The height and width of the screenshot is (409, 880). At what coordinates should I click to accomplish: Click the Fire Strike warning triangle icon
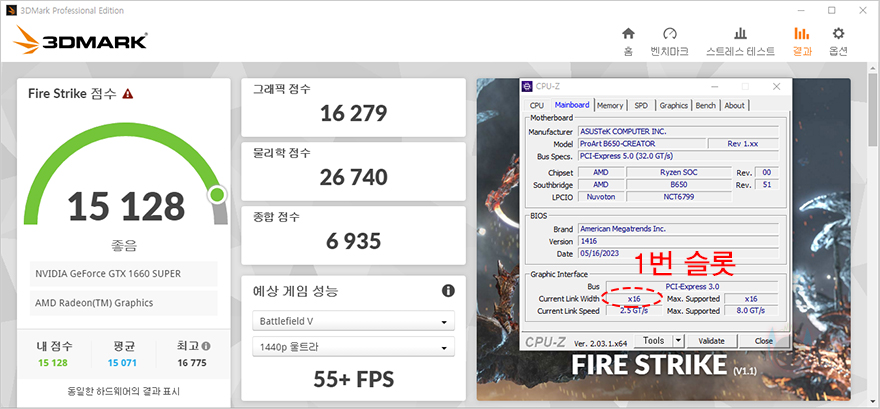click(128, 94)
